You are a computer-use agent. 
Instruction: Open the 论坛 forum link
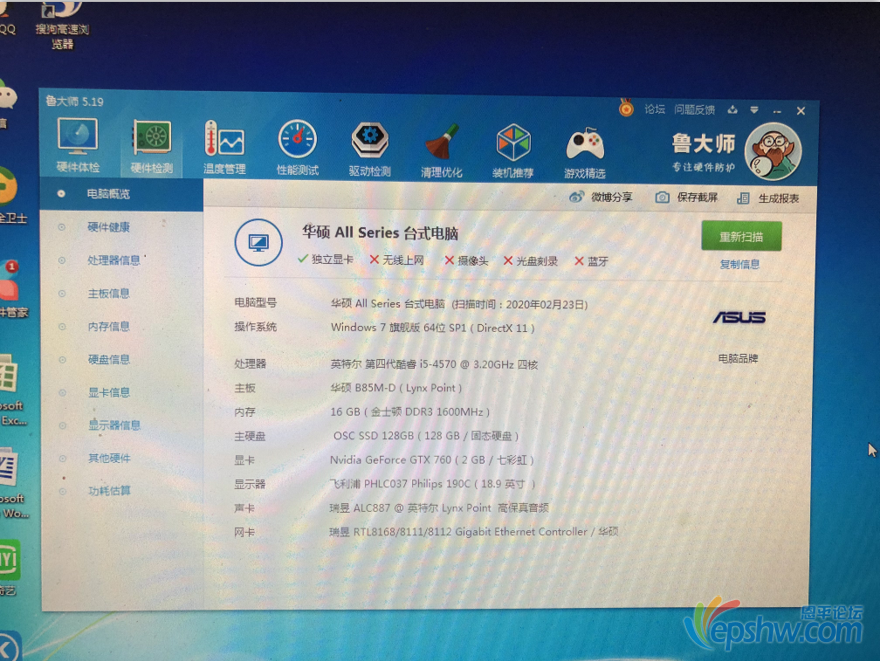(x=654, y=109)
